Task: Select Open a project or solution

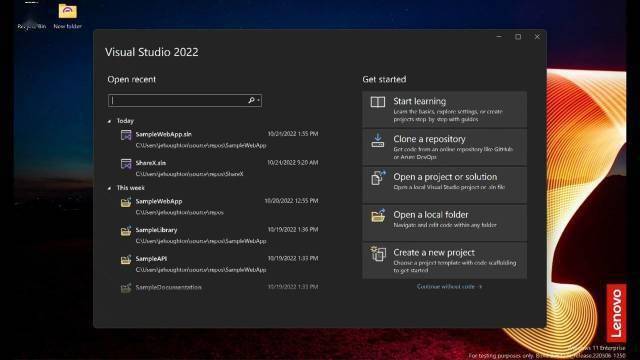Action: pos(444,185)
